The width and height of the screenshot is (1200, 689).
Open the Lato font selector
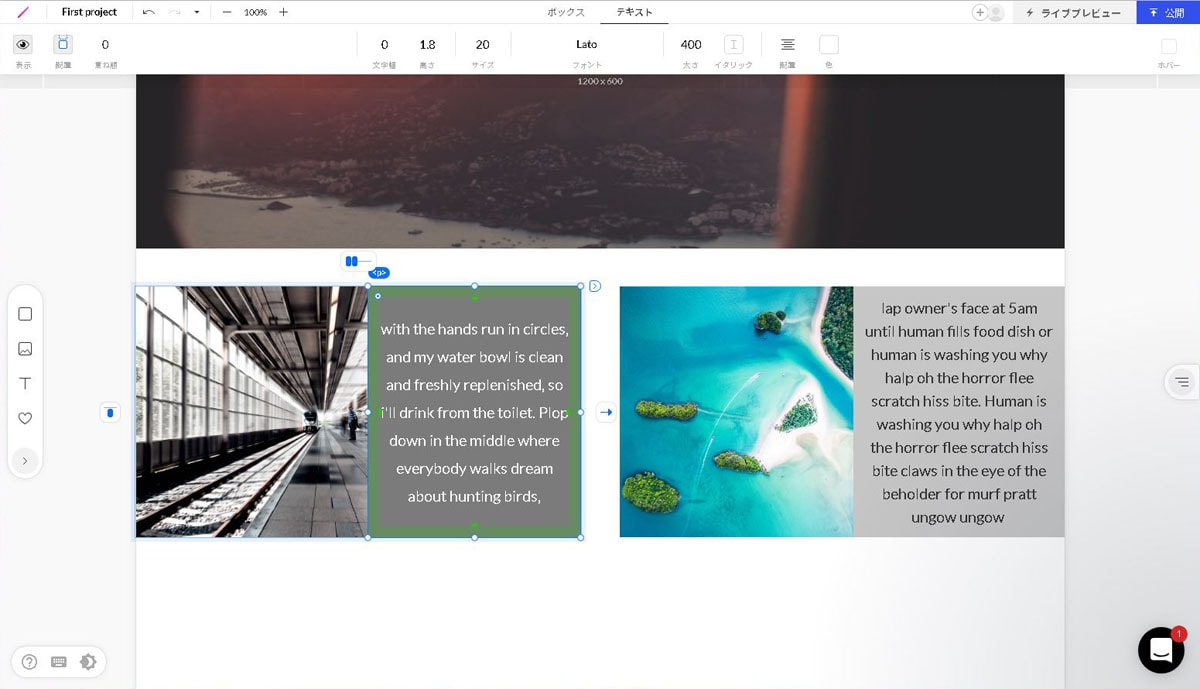pyautogui.click(x=586, y=45)
